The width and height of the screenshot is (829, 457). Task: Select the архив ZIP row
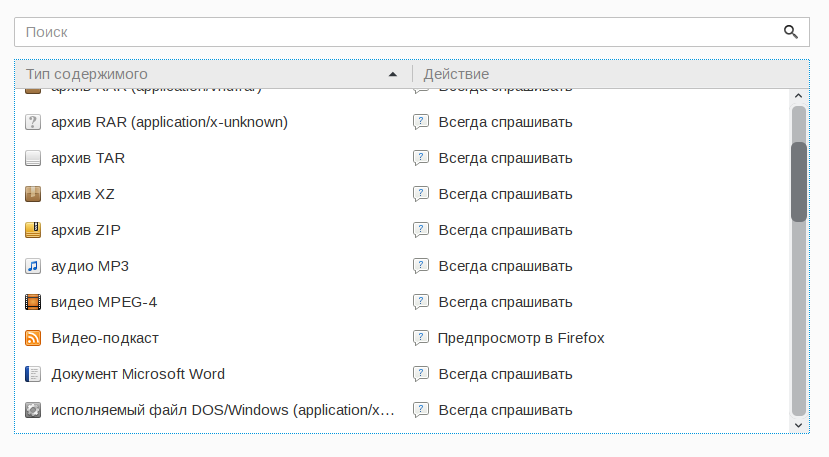403,230
